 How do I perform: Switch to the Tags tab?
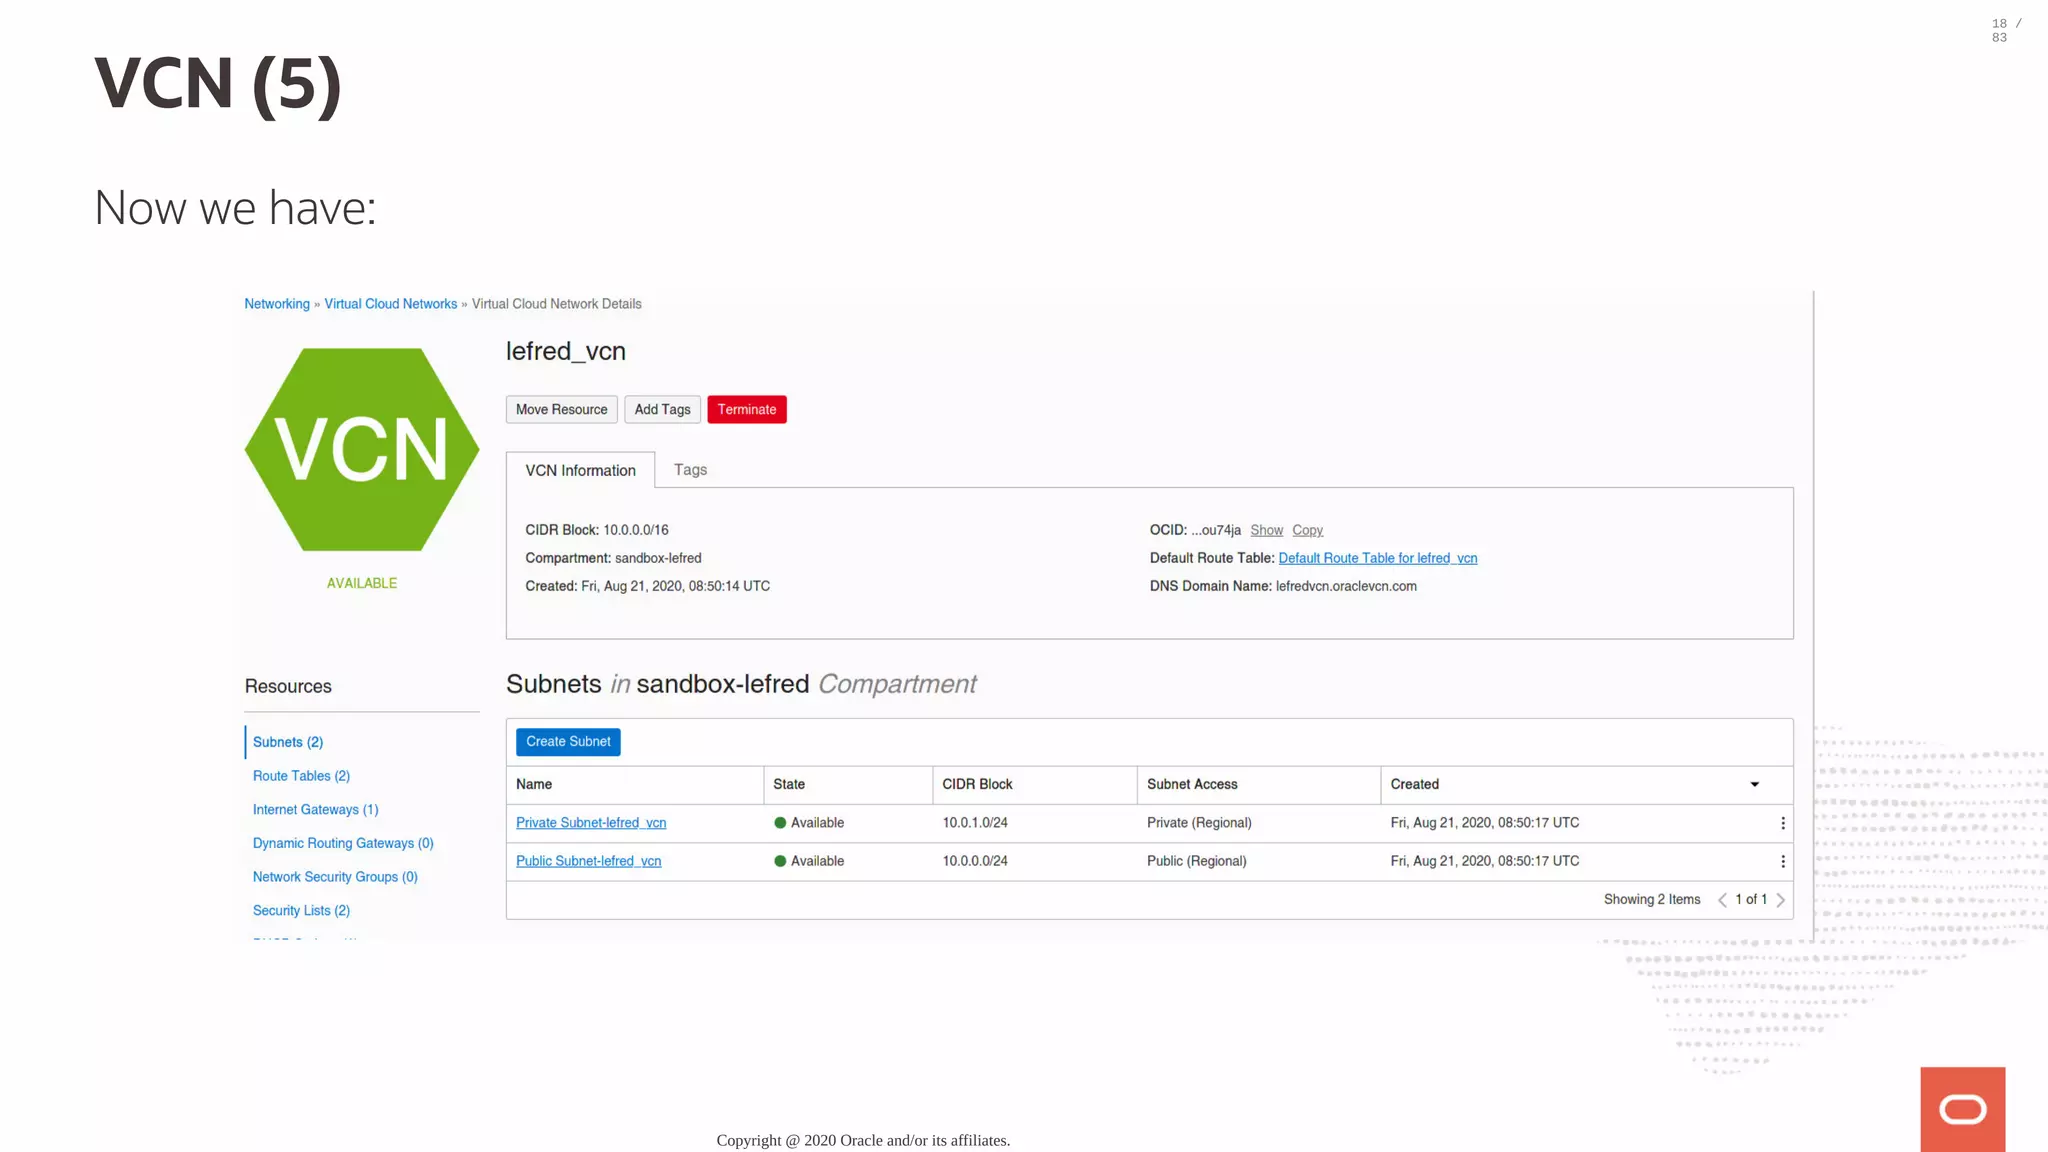690,470
